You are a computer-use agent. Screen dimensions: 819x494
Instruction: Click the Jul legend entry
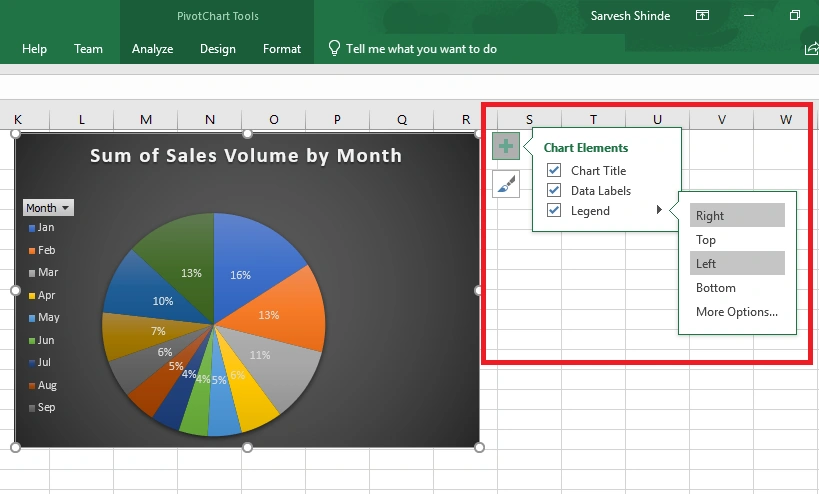click(40, 362)
